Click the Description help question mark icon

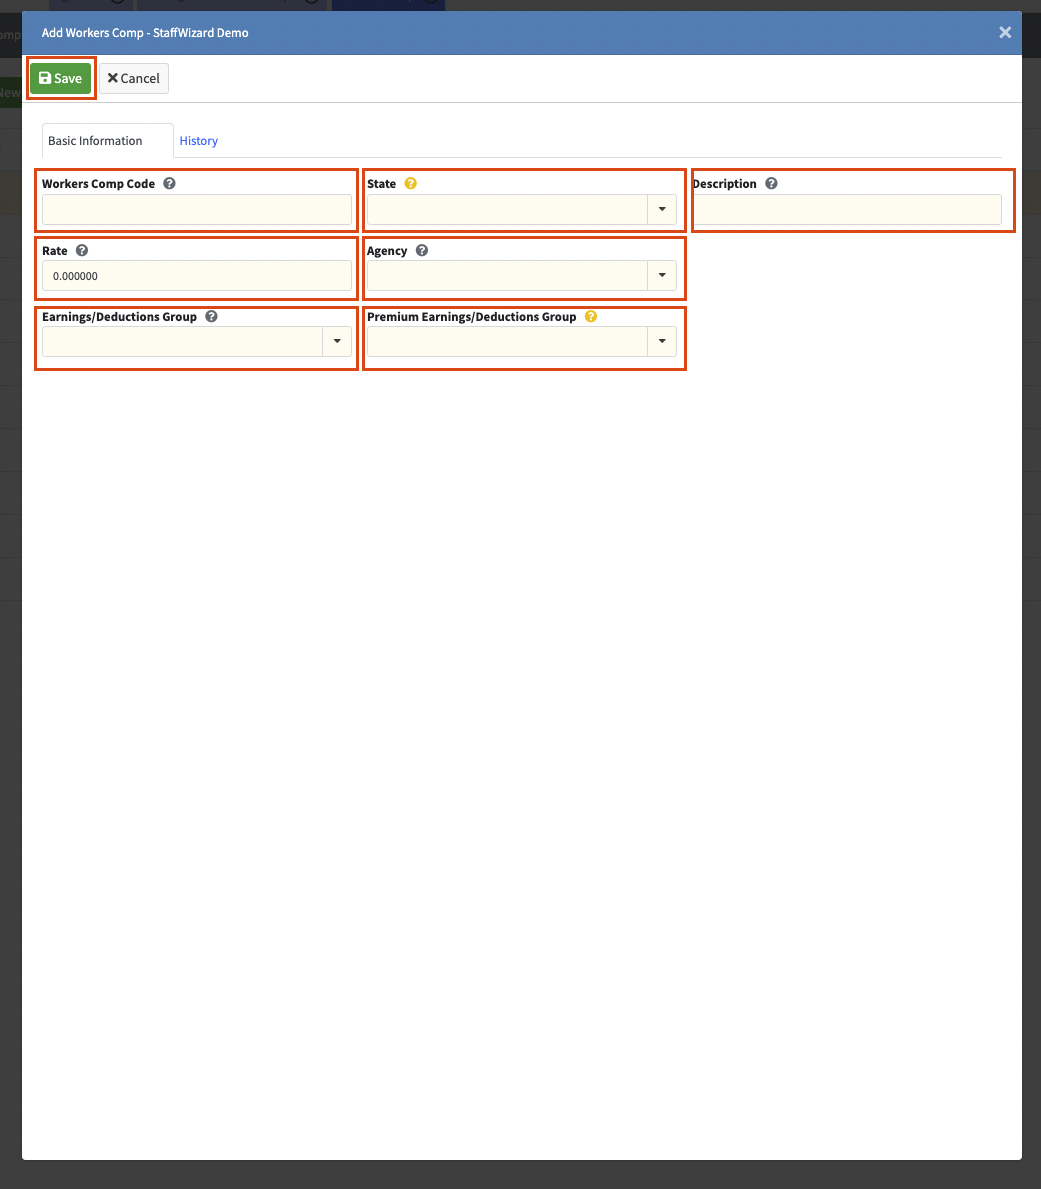click(x=771, y=184)
